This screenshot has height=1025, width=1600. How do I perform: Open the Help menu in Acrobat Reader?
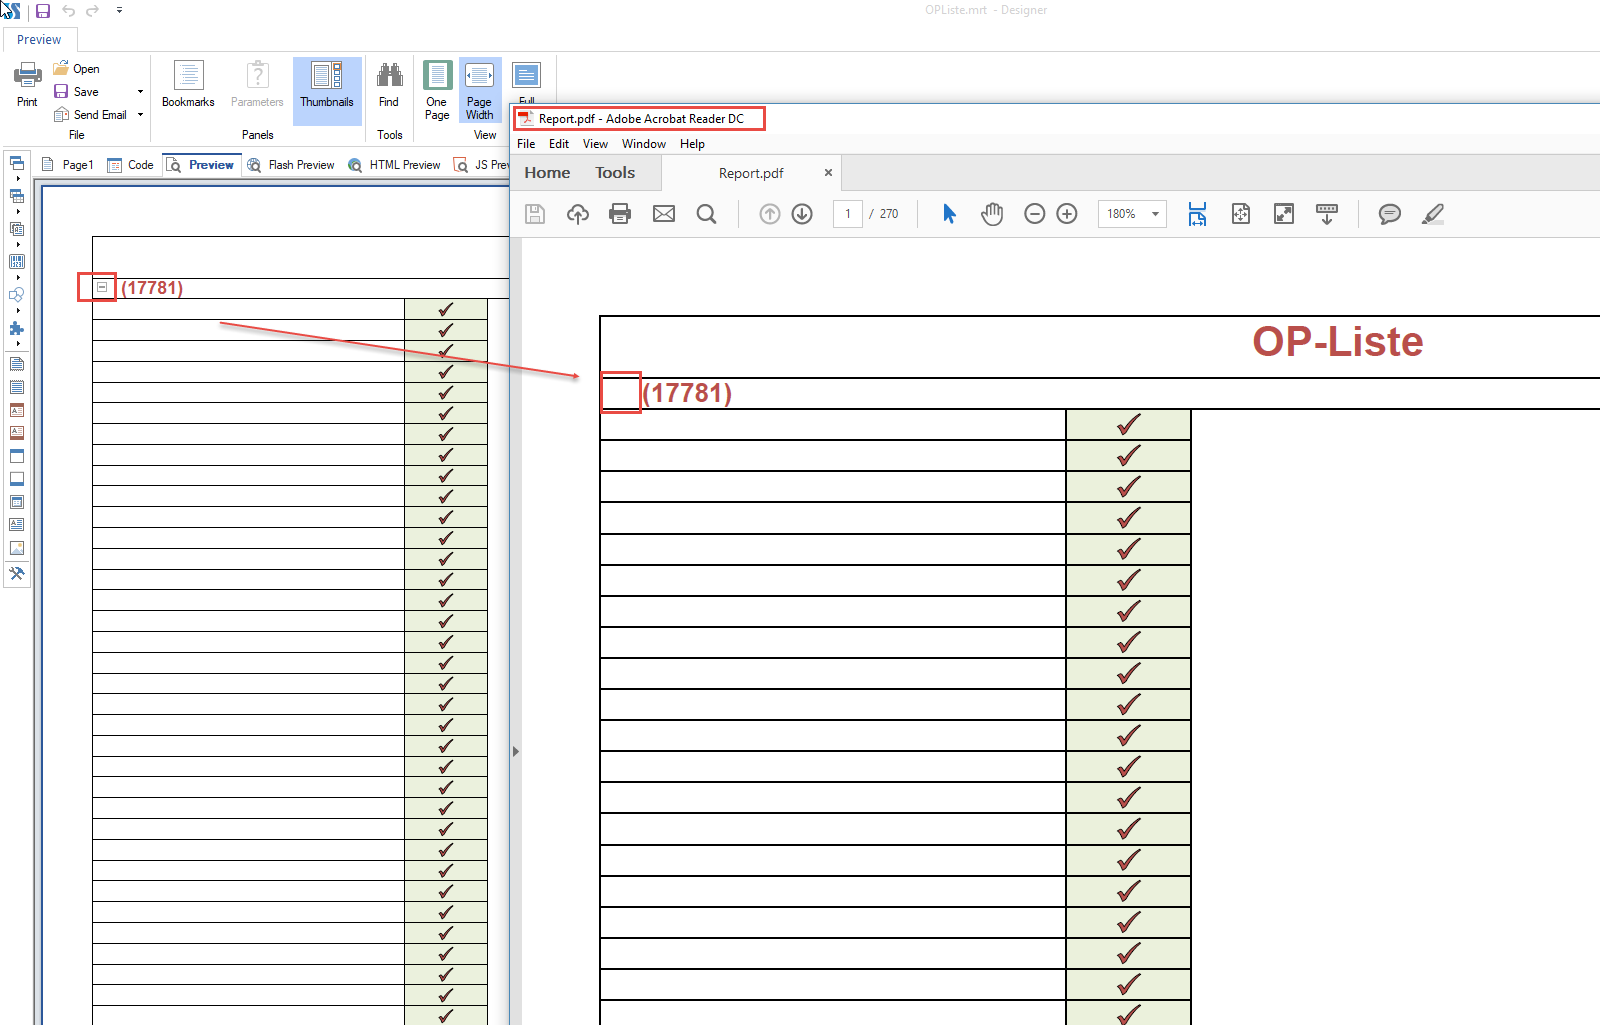pyautogui.click(x=692, y=144)
